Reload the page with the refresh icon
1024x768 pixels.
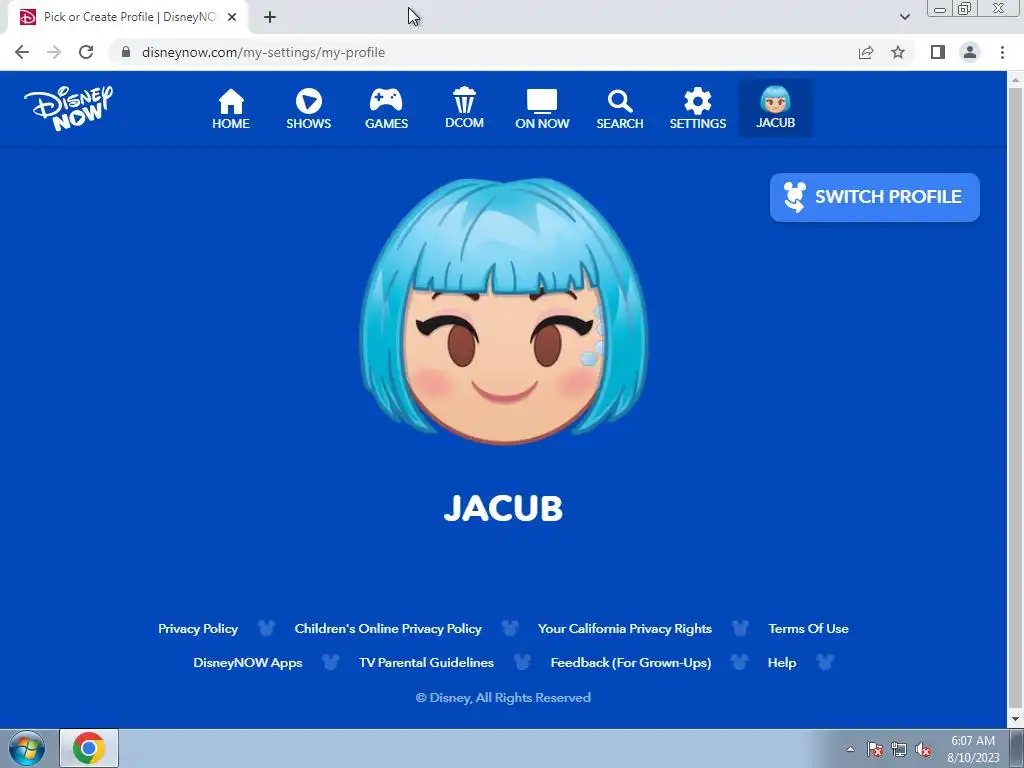pyautogui.click(x=86, y=52)
